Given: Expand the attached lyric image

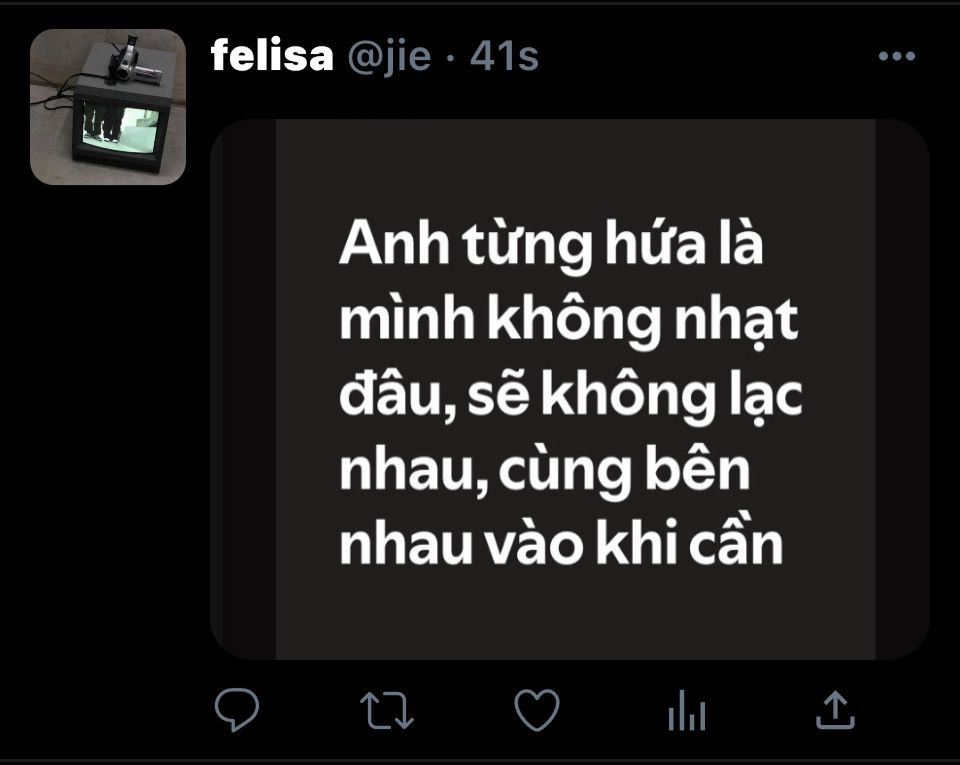Looking at the screenshot, I should (570, 389).
